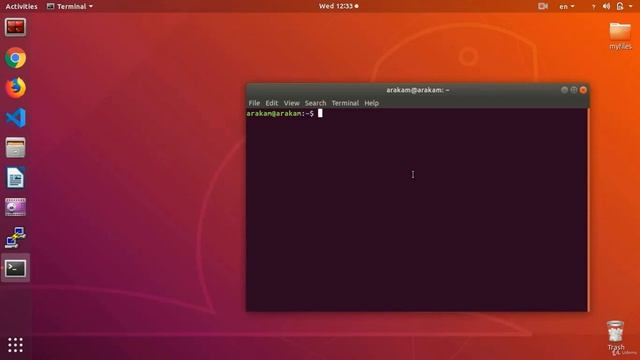Image resolution: width=640 pixels, height=360 pixels.
Task: Open Firefox from the dock
Action: click(x=16, y=88)
